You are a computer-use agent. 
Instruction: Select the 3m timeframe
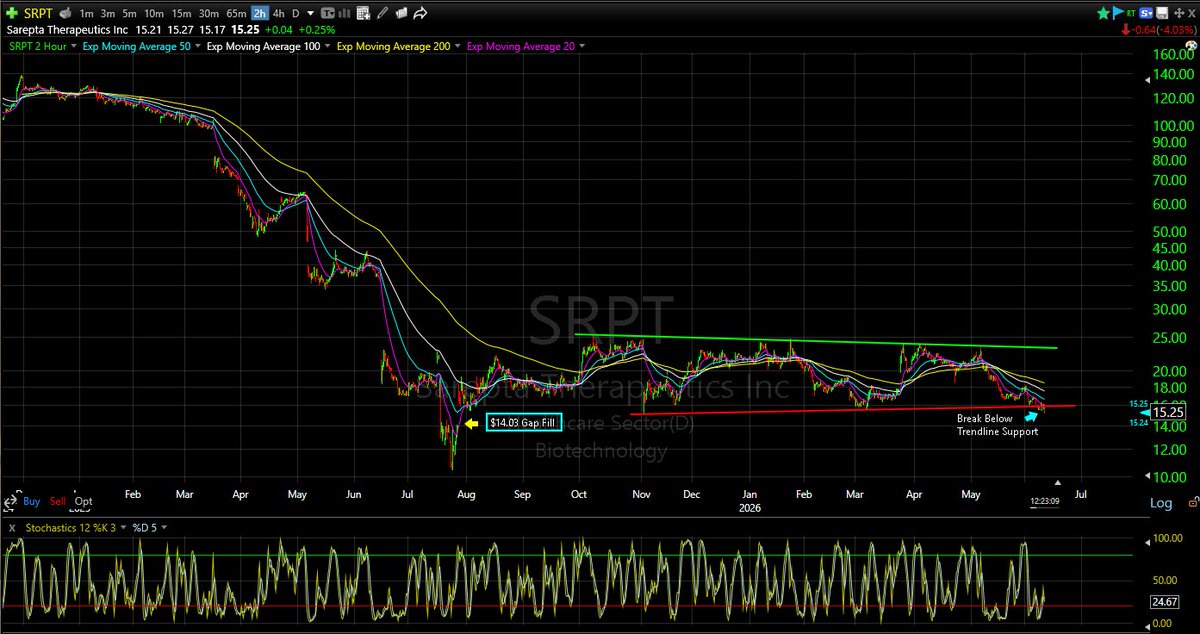(x=108, y=14)
